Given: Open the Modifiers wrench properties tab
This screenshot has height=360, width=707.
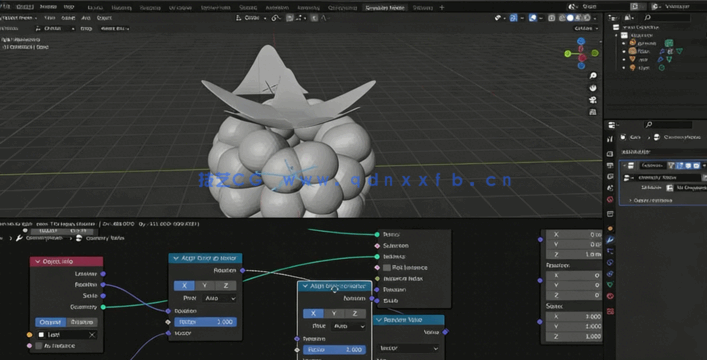Looking at the screenshot, I should coord(610,240).
